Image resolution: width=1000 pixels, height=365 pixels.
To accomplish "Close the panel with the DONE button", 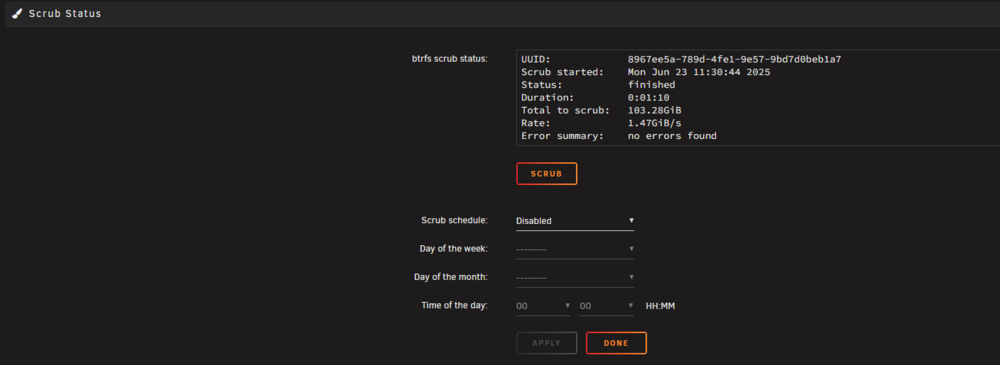I will tap(616, 343).
